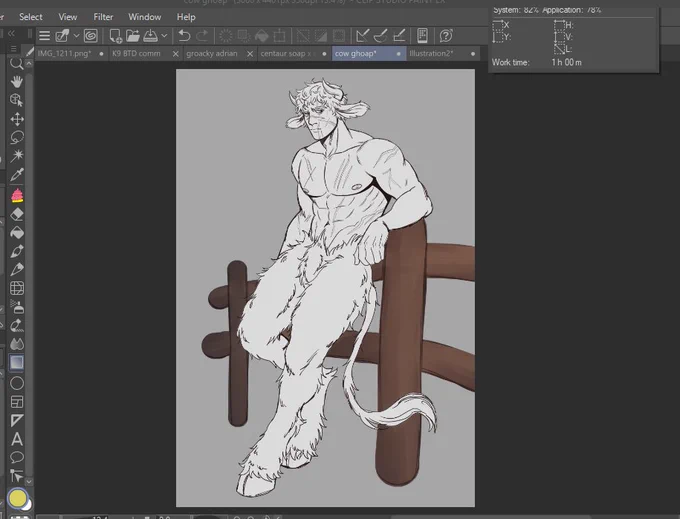This screenshot has width=680, height=519.
Task: Select the Fill bucket tool
Action: 16,232
